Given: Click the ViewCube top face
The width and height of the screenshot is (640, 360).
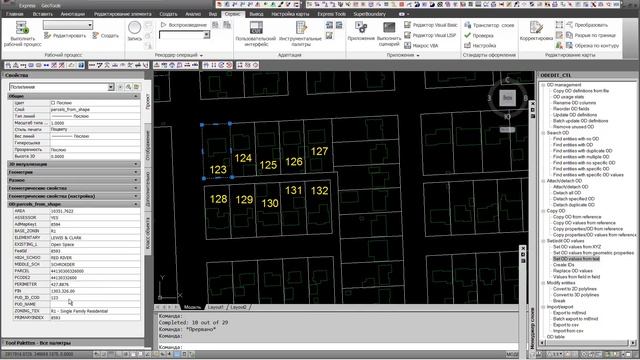Looking at the screenshot, I should (x=507, y=98).
